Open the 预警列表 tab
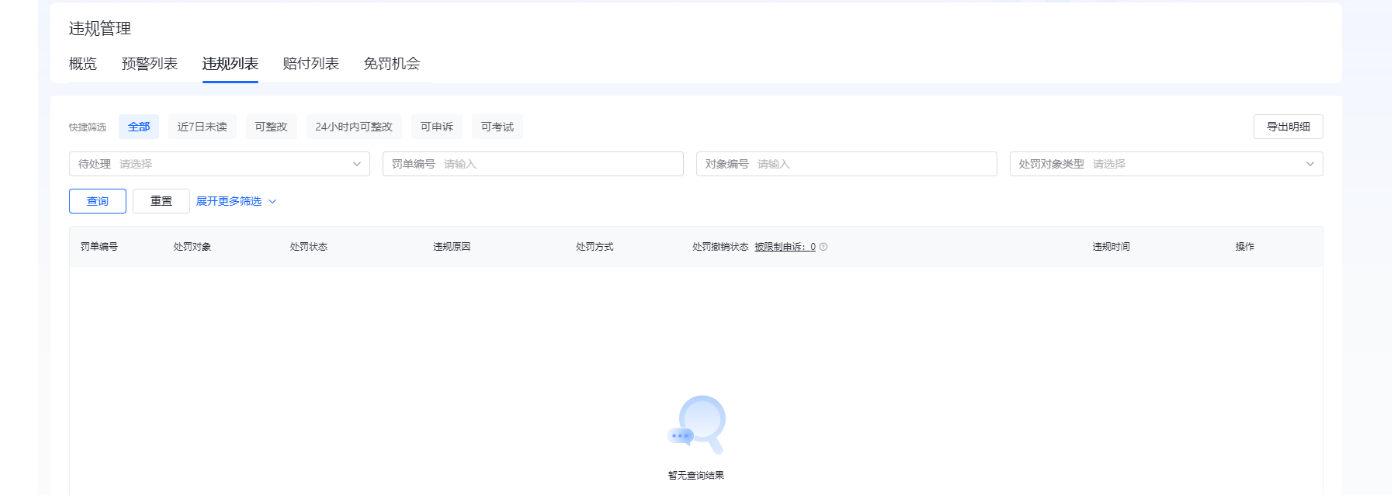 click(x=150, y=64)
